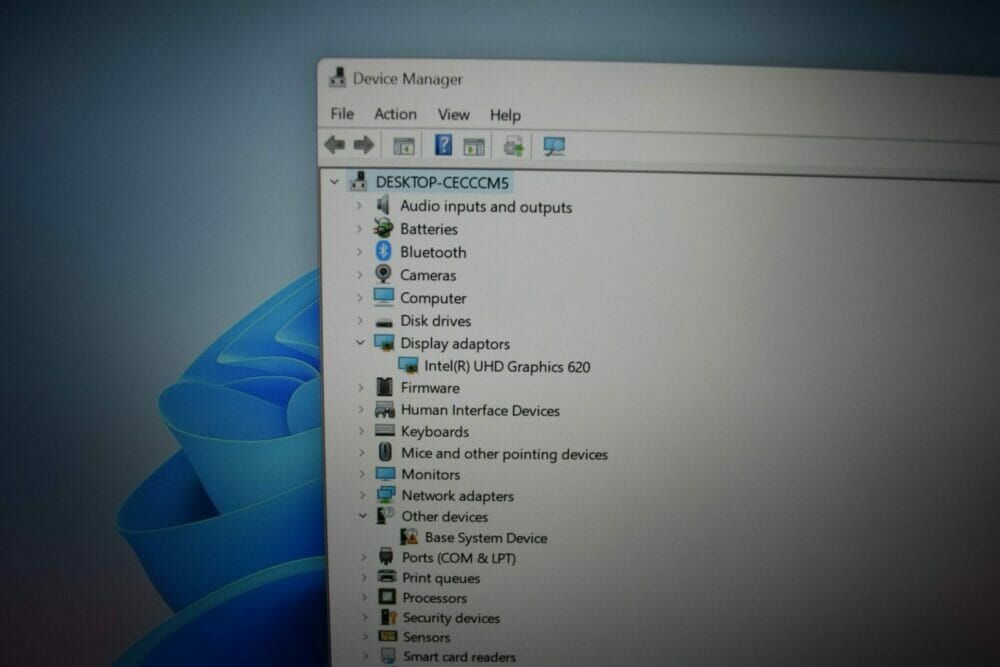Expand the Computer node arrow

click(359, 298)
